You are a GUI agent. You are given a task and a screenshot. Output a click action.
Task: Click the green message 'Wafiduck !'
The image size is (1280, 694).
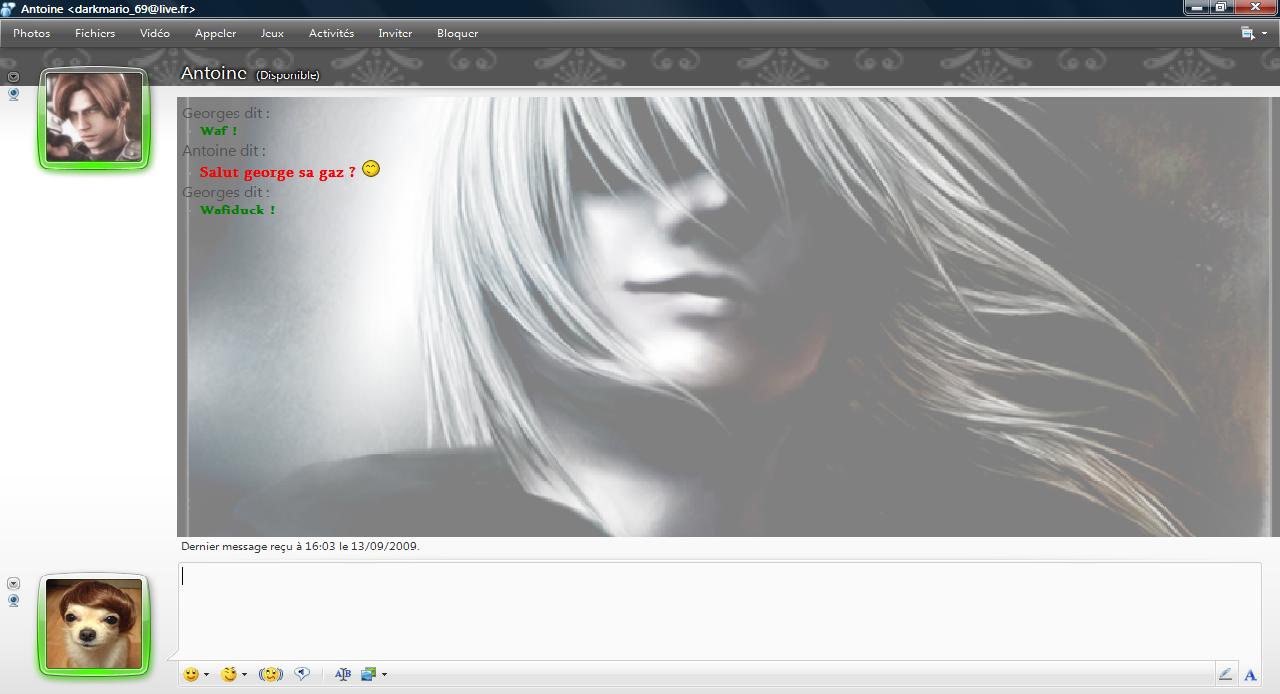click(x=237, y=210)
